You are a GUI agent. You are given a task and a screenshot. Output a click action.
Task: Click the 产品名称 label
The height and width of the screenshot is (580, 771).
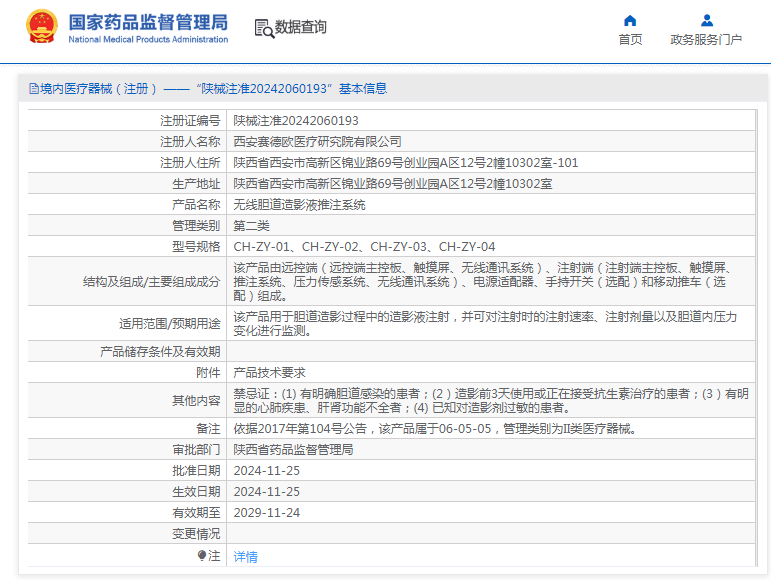(x=196, y=204)
